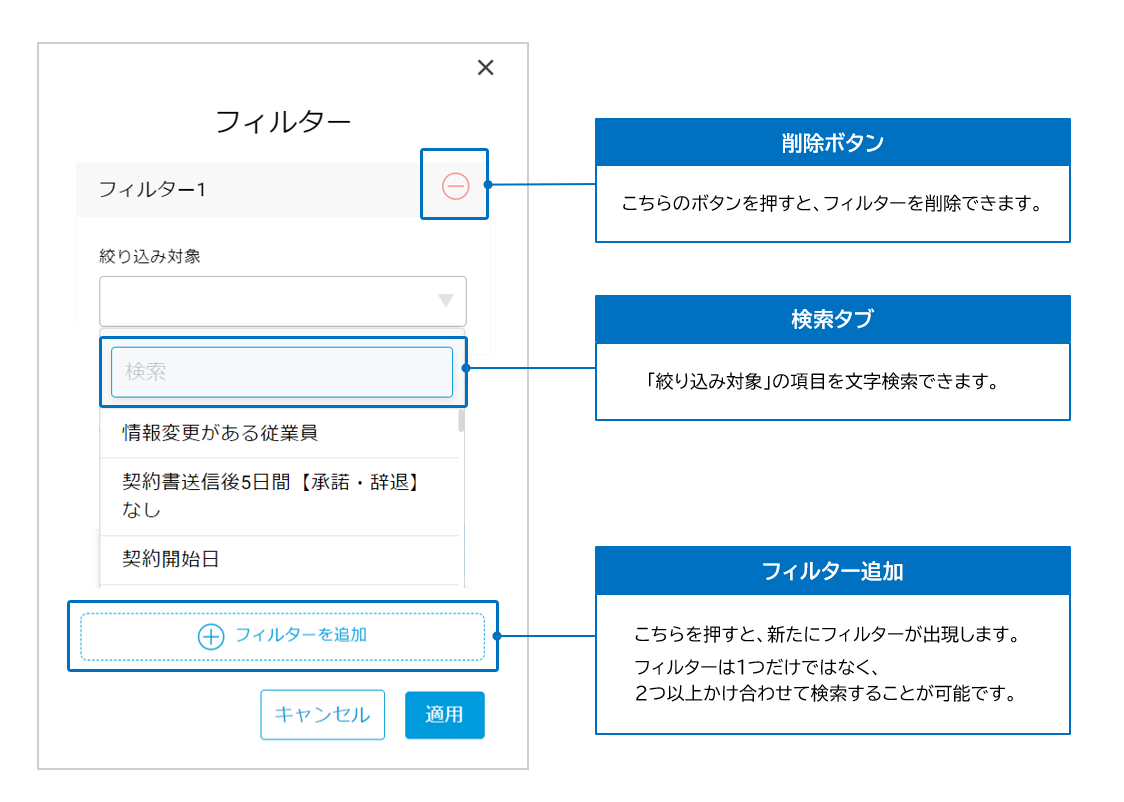Open the 絞り込み対象 combo box

283,301
